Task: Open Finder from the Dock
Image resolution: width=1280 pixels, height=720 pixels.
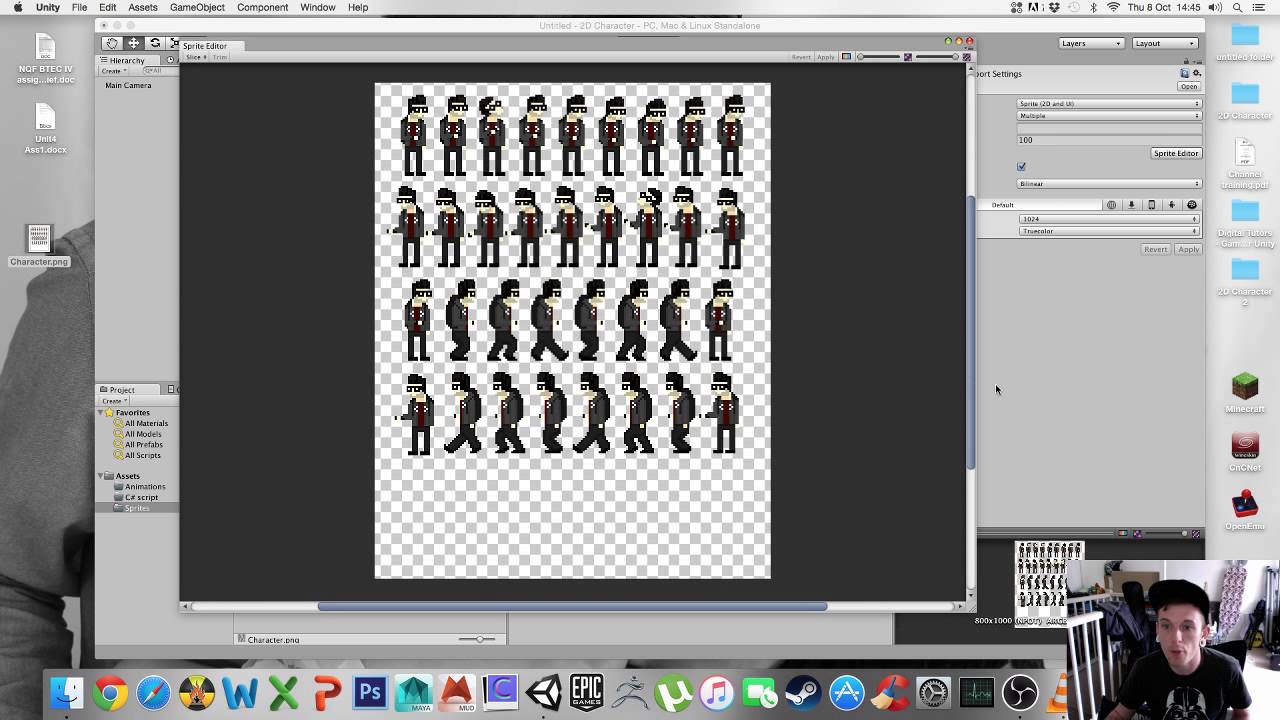Action: point(67,692)
